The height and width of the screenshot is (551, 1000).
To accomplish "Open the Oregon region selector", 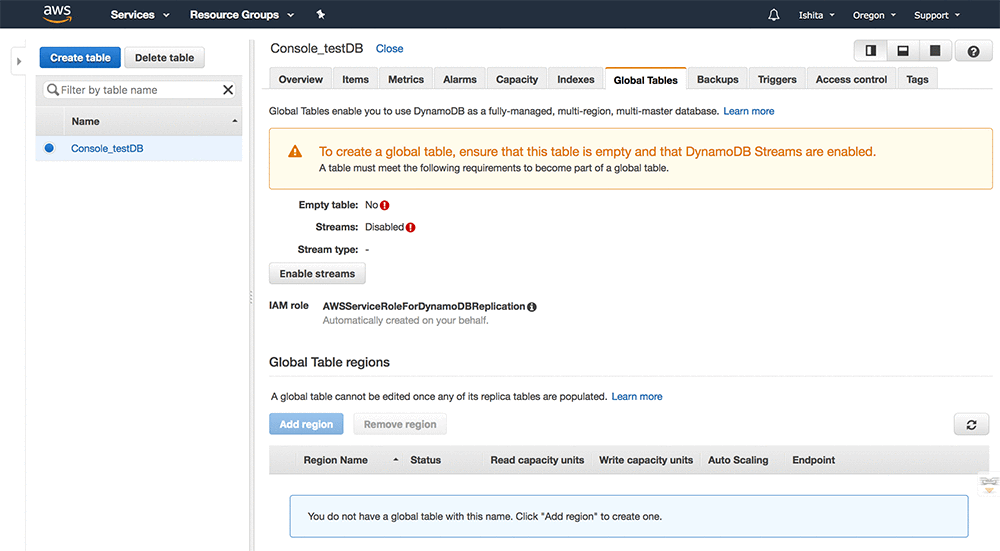I will [874, 15].
